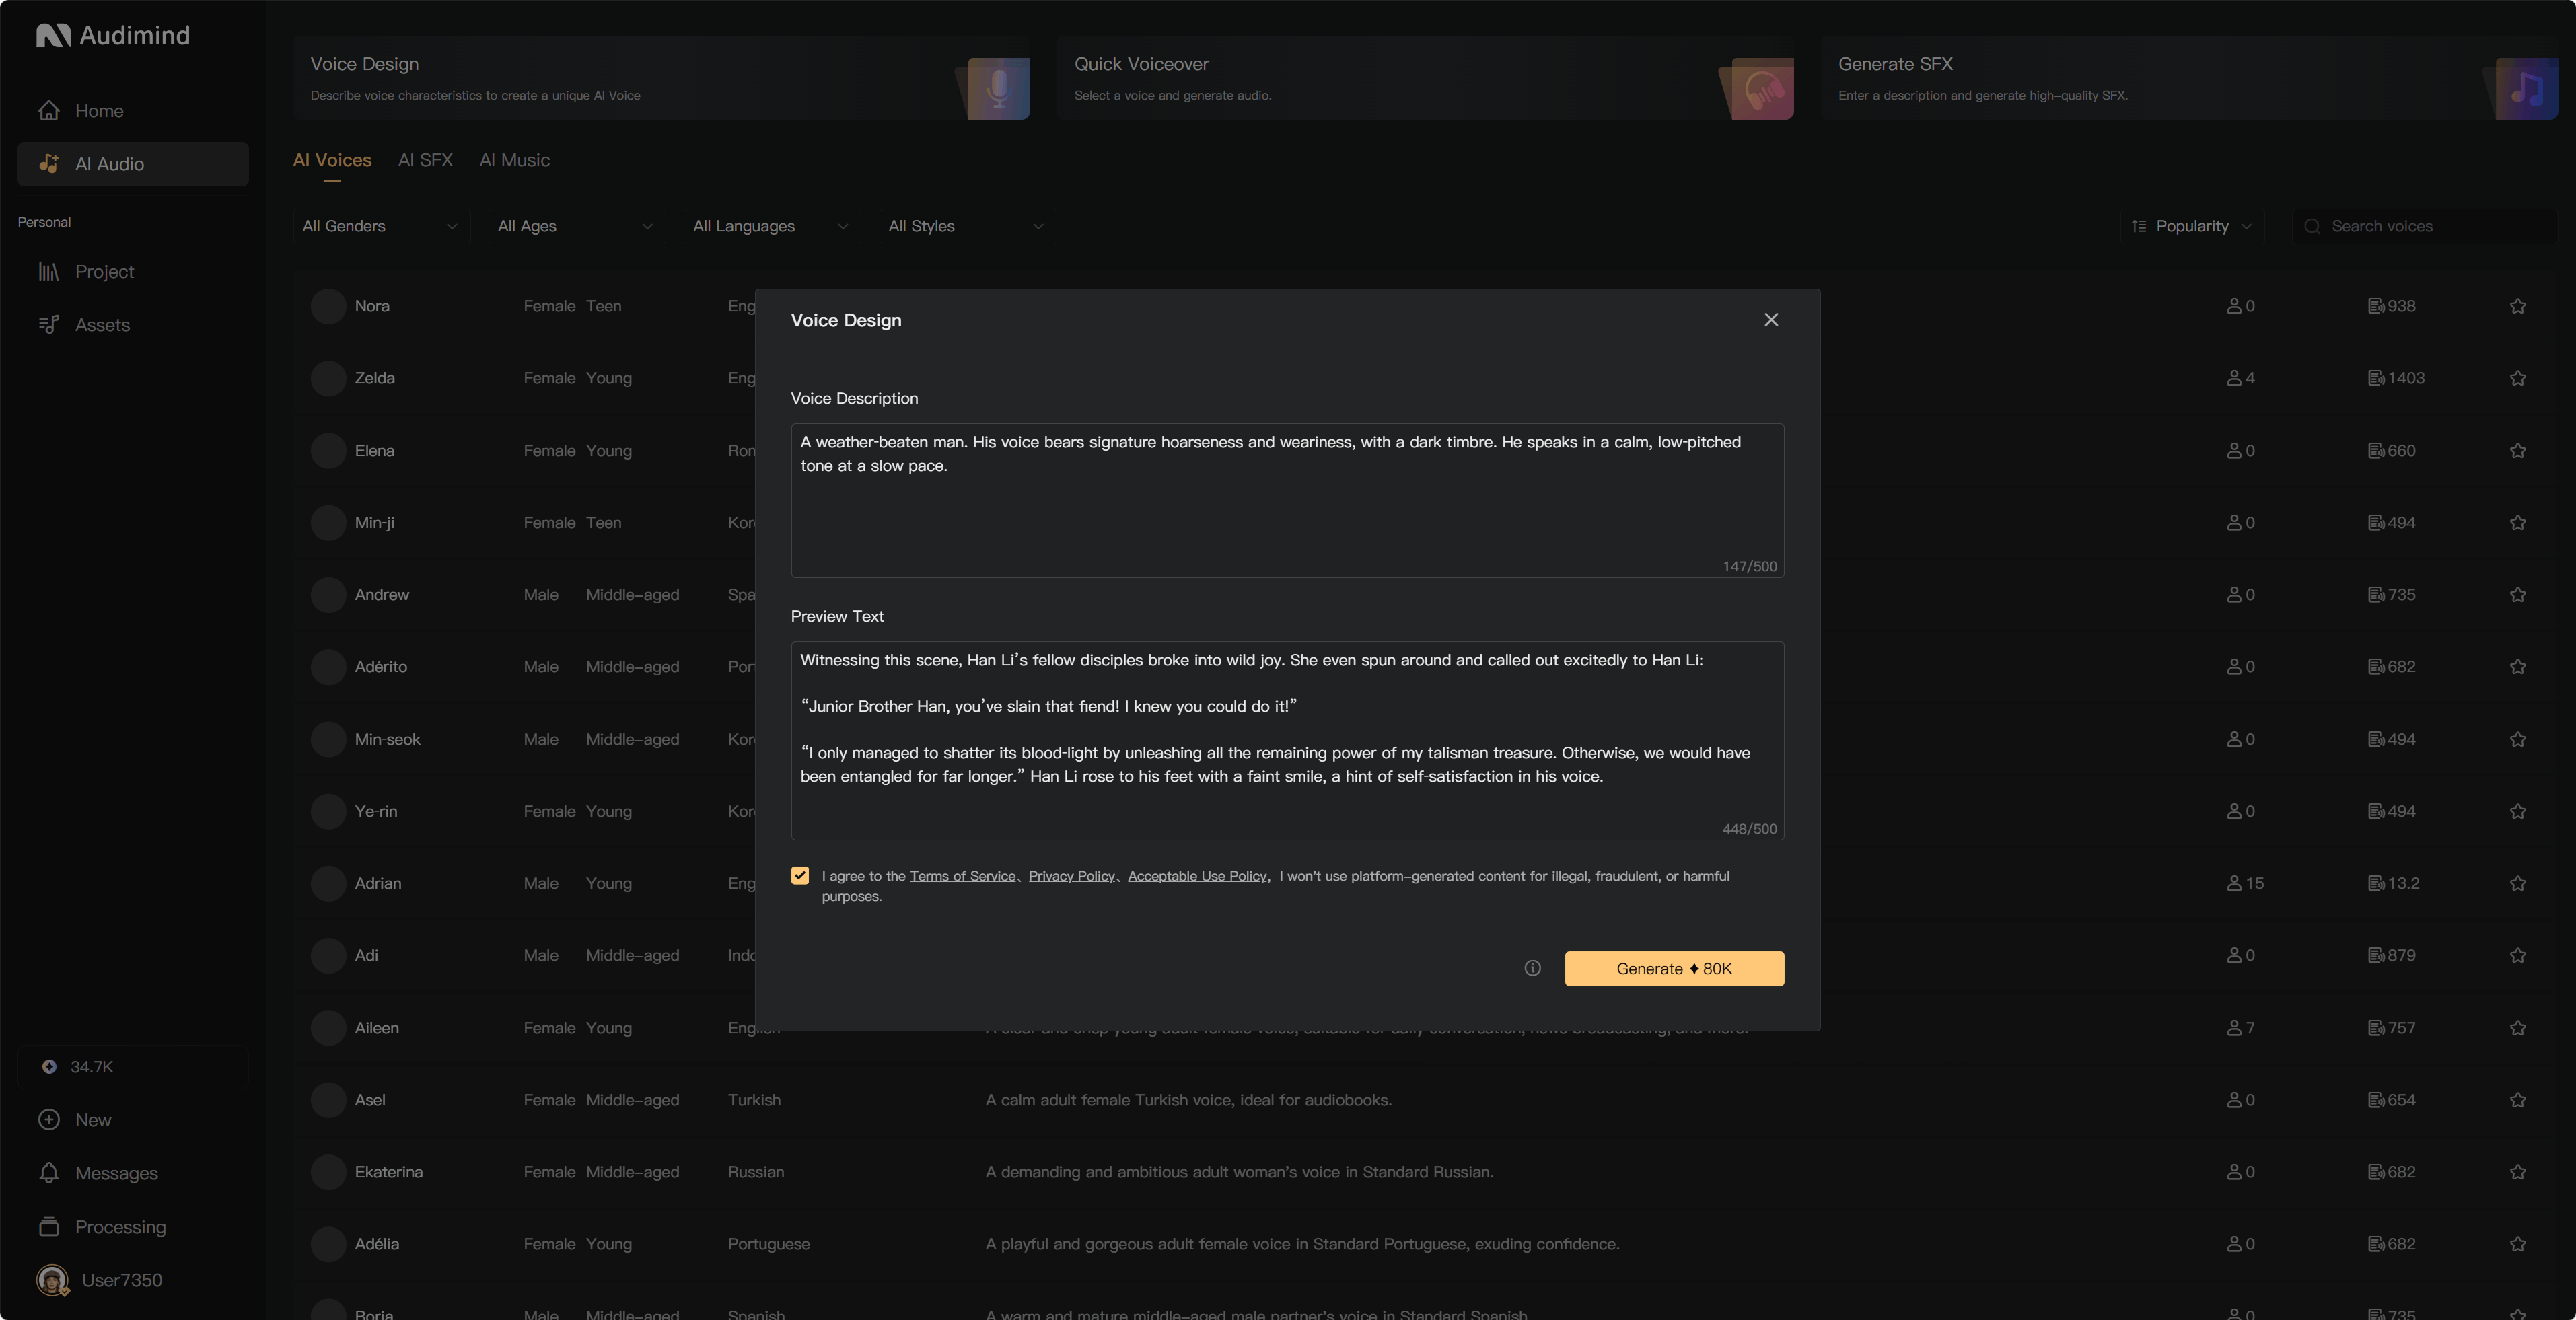Click the info icon beside Generate
2576x1320 pixels.
point(1532,968)
